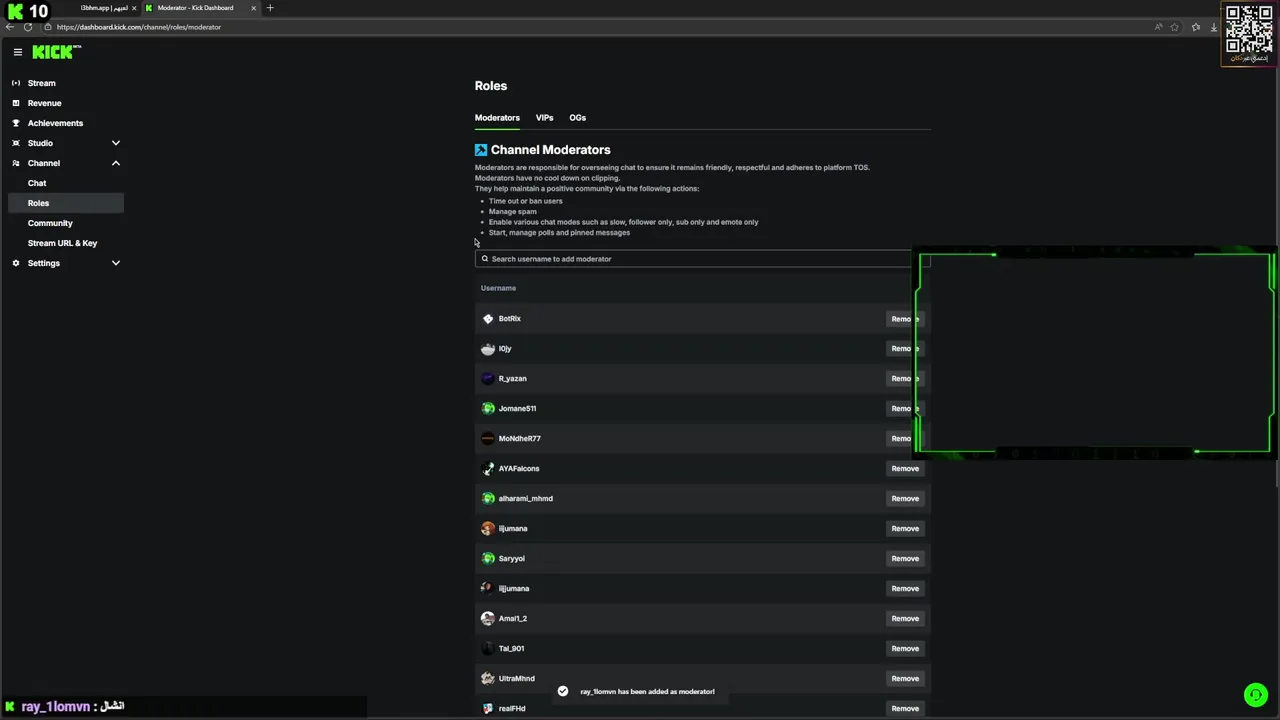Remove Tal_901 as moderator
The image size is (1280, 720).
[x=905, y=648]
